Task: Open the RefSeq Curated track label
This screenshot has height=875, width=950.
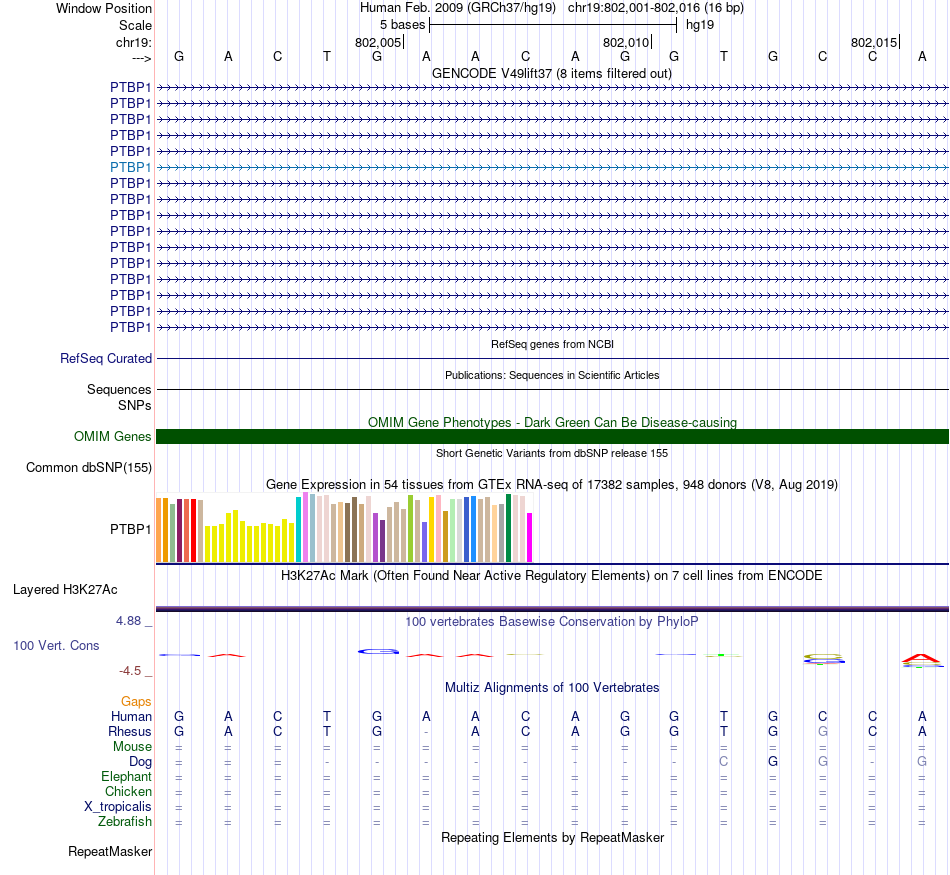Action: coord(105,358)
